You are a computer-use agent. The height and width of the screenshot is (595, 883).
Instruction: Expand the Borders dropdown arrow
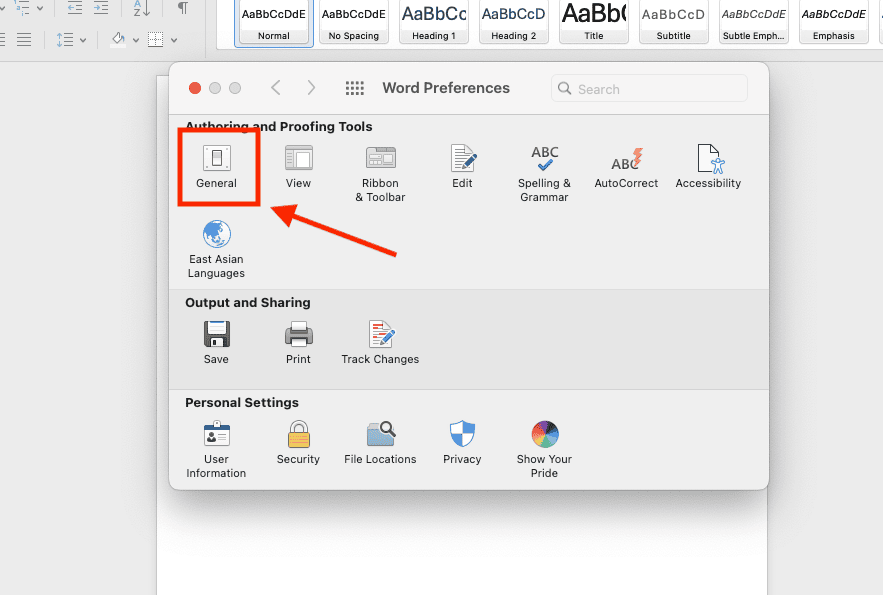tap(174, 41)
